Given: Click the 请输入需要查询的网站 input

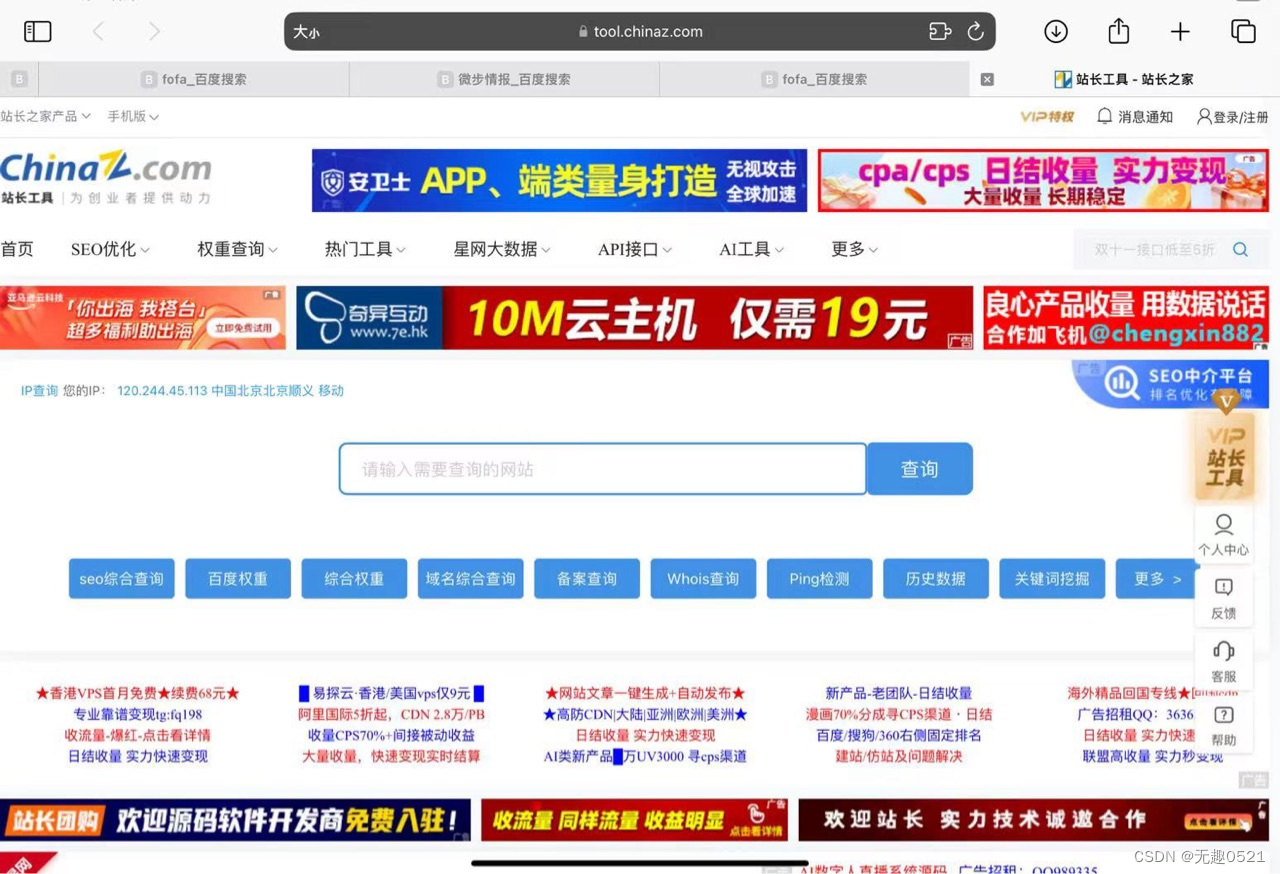Looking at the screenshot, I should (x=603, y=469).
